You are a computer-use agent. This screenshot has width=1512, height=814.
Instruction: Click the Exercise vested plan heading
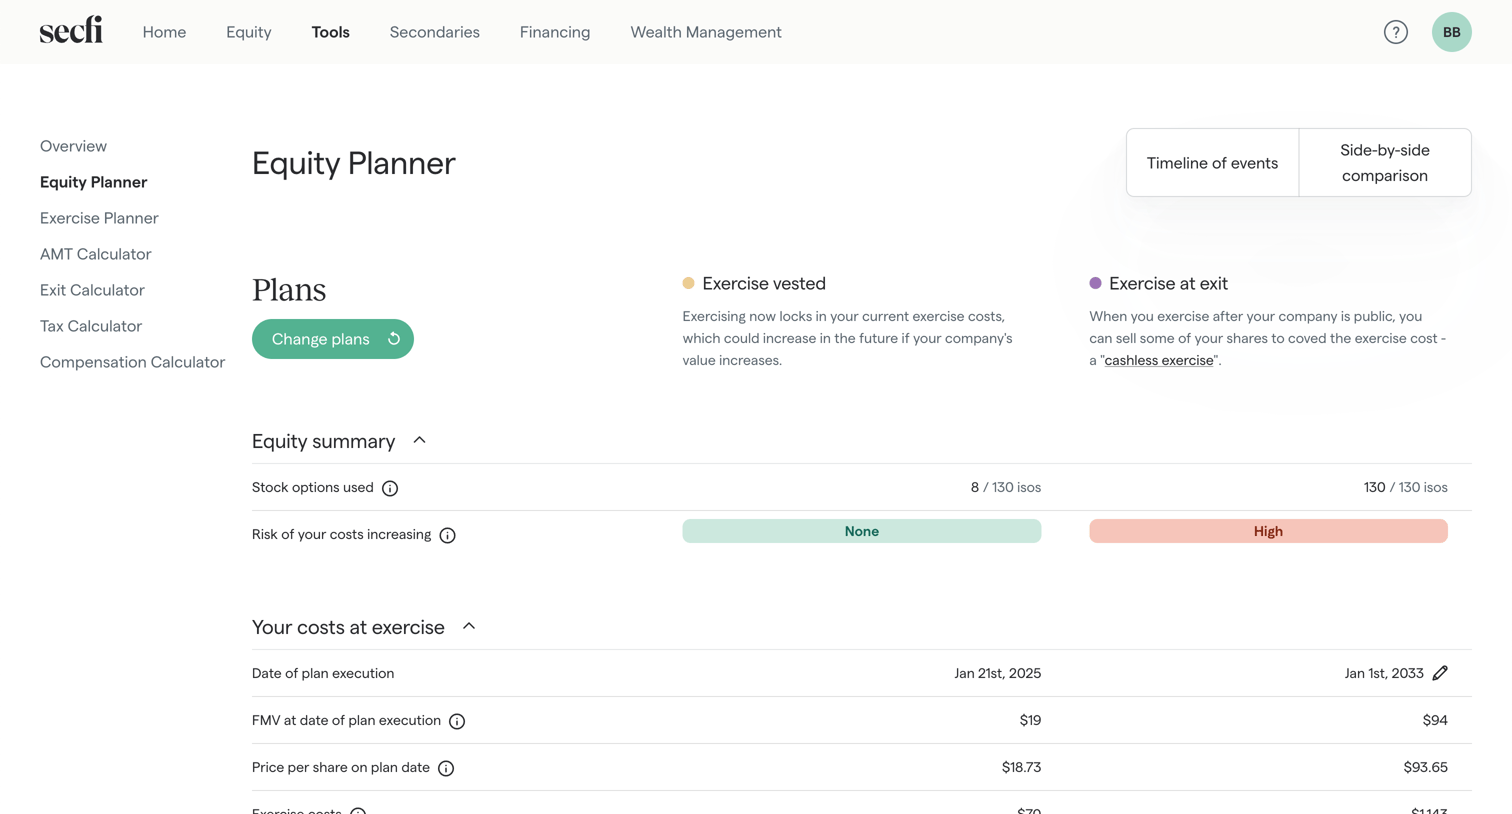(x=764, y=283)
